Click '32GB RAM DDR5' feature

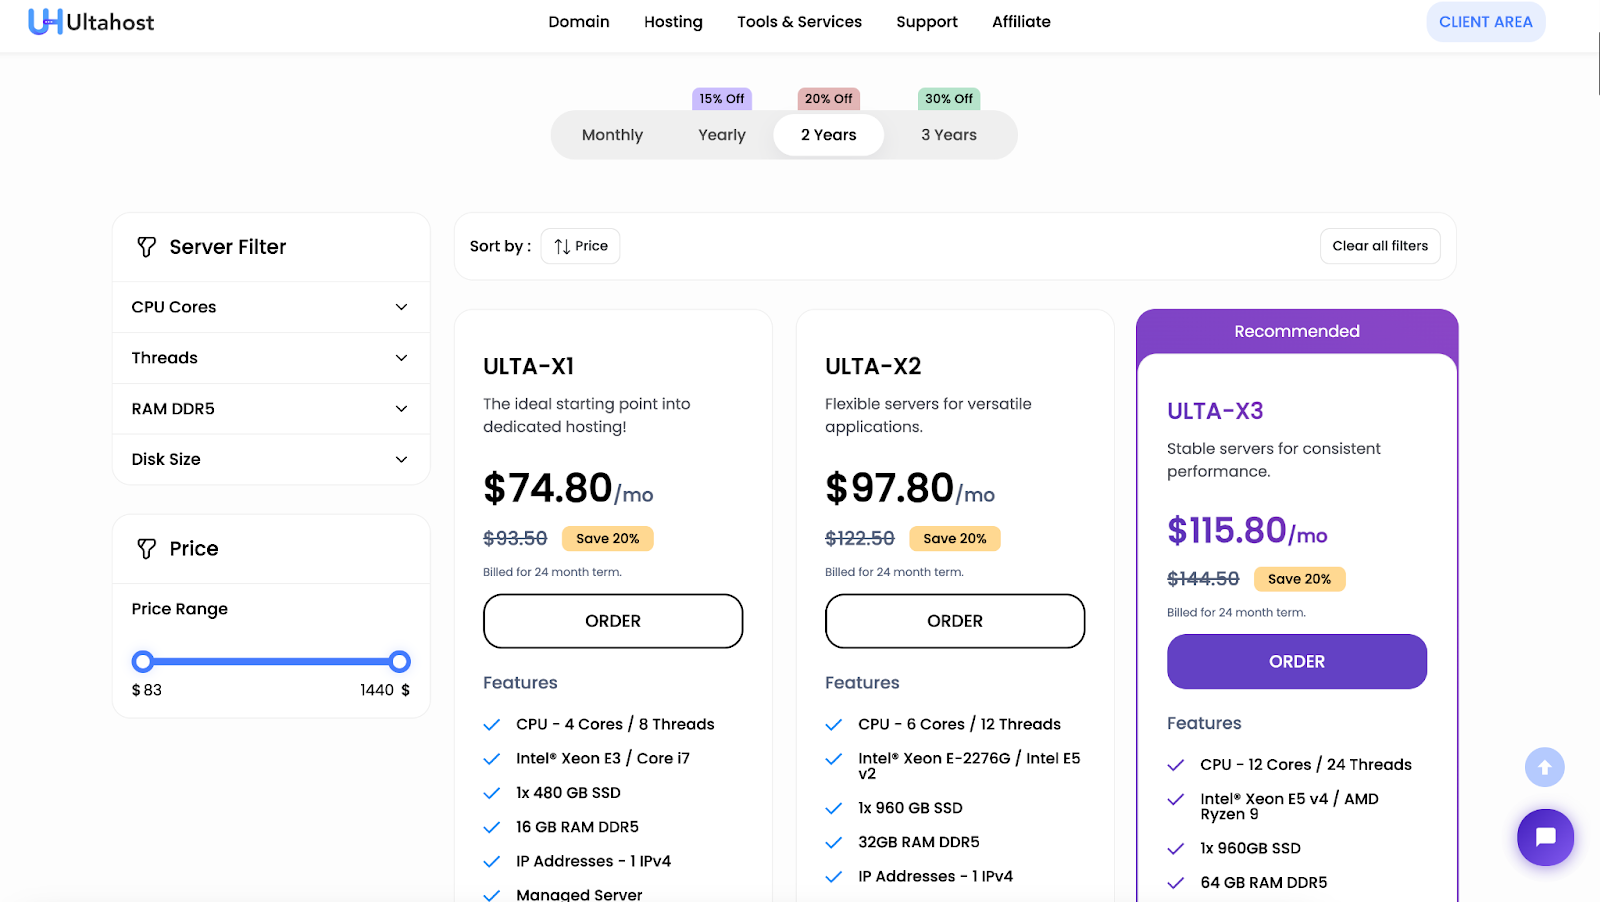(919, 842)
